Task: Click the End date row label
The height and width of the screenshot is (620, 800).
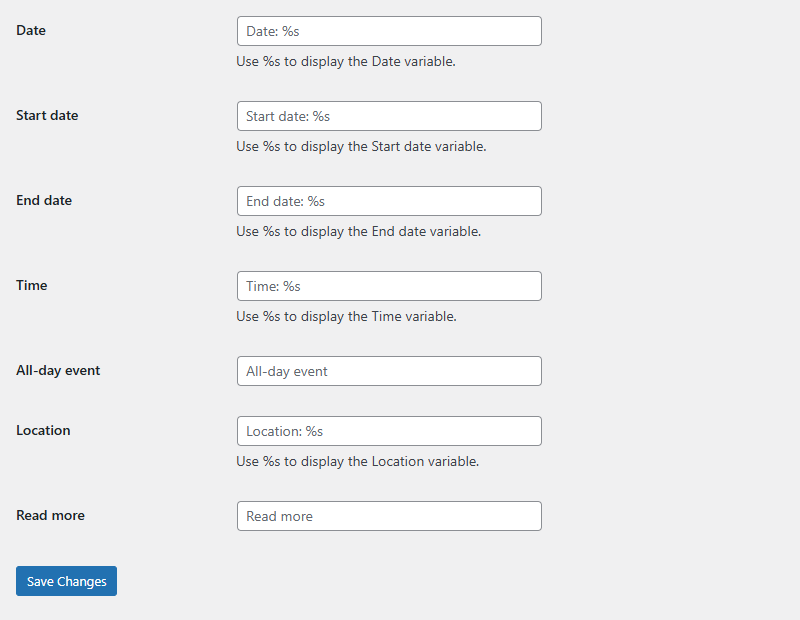Action: tap(43, 200)
